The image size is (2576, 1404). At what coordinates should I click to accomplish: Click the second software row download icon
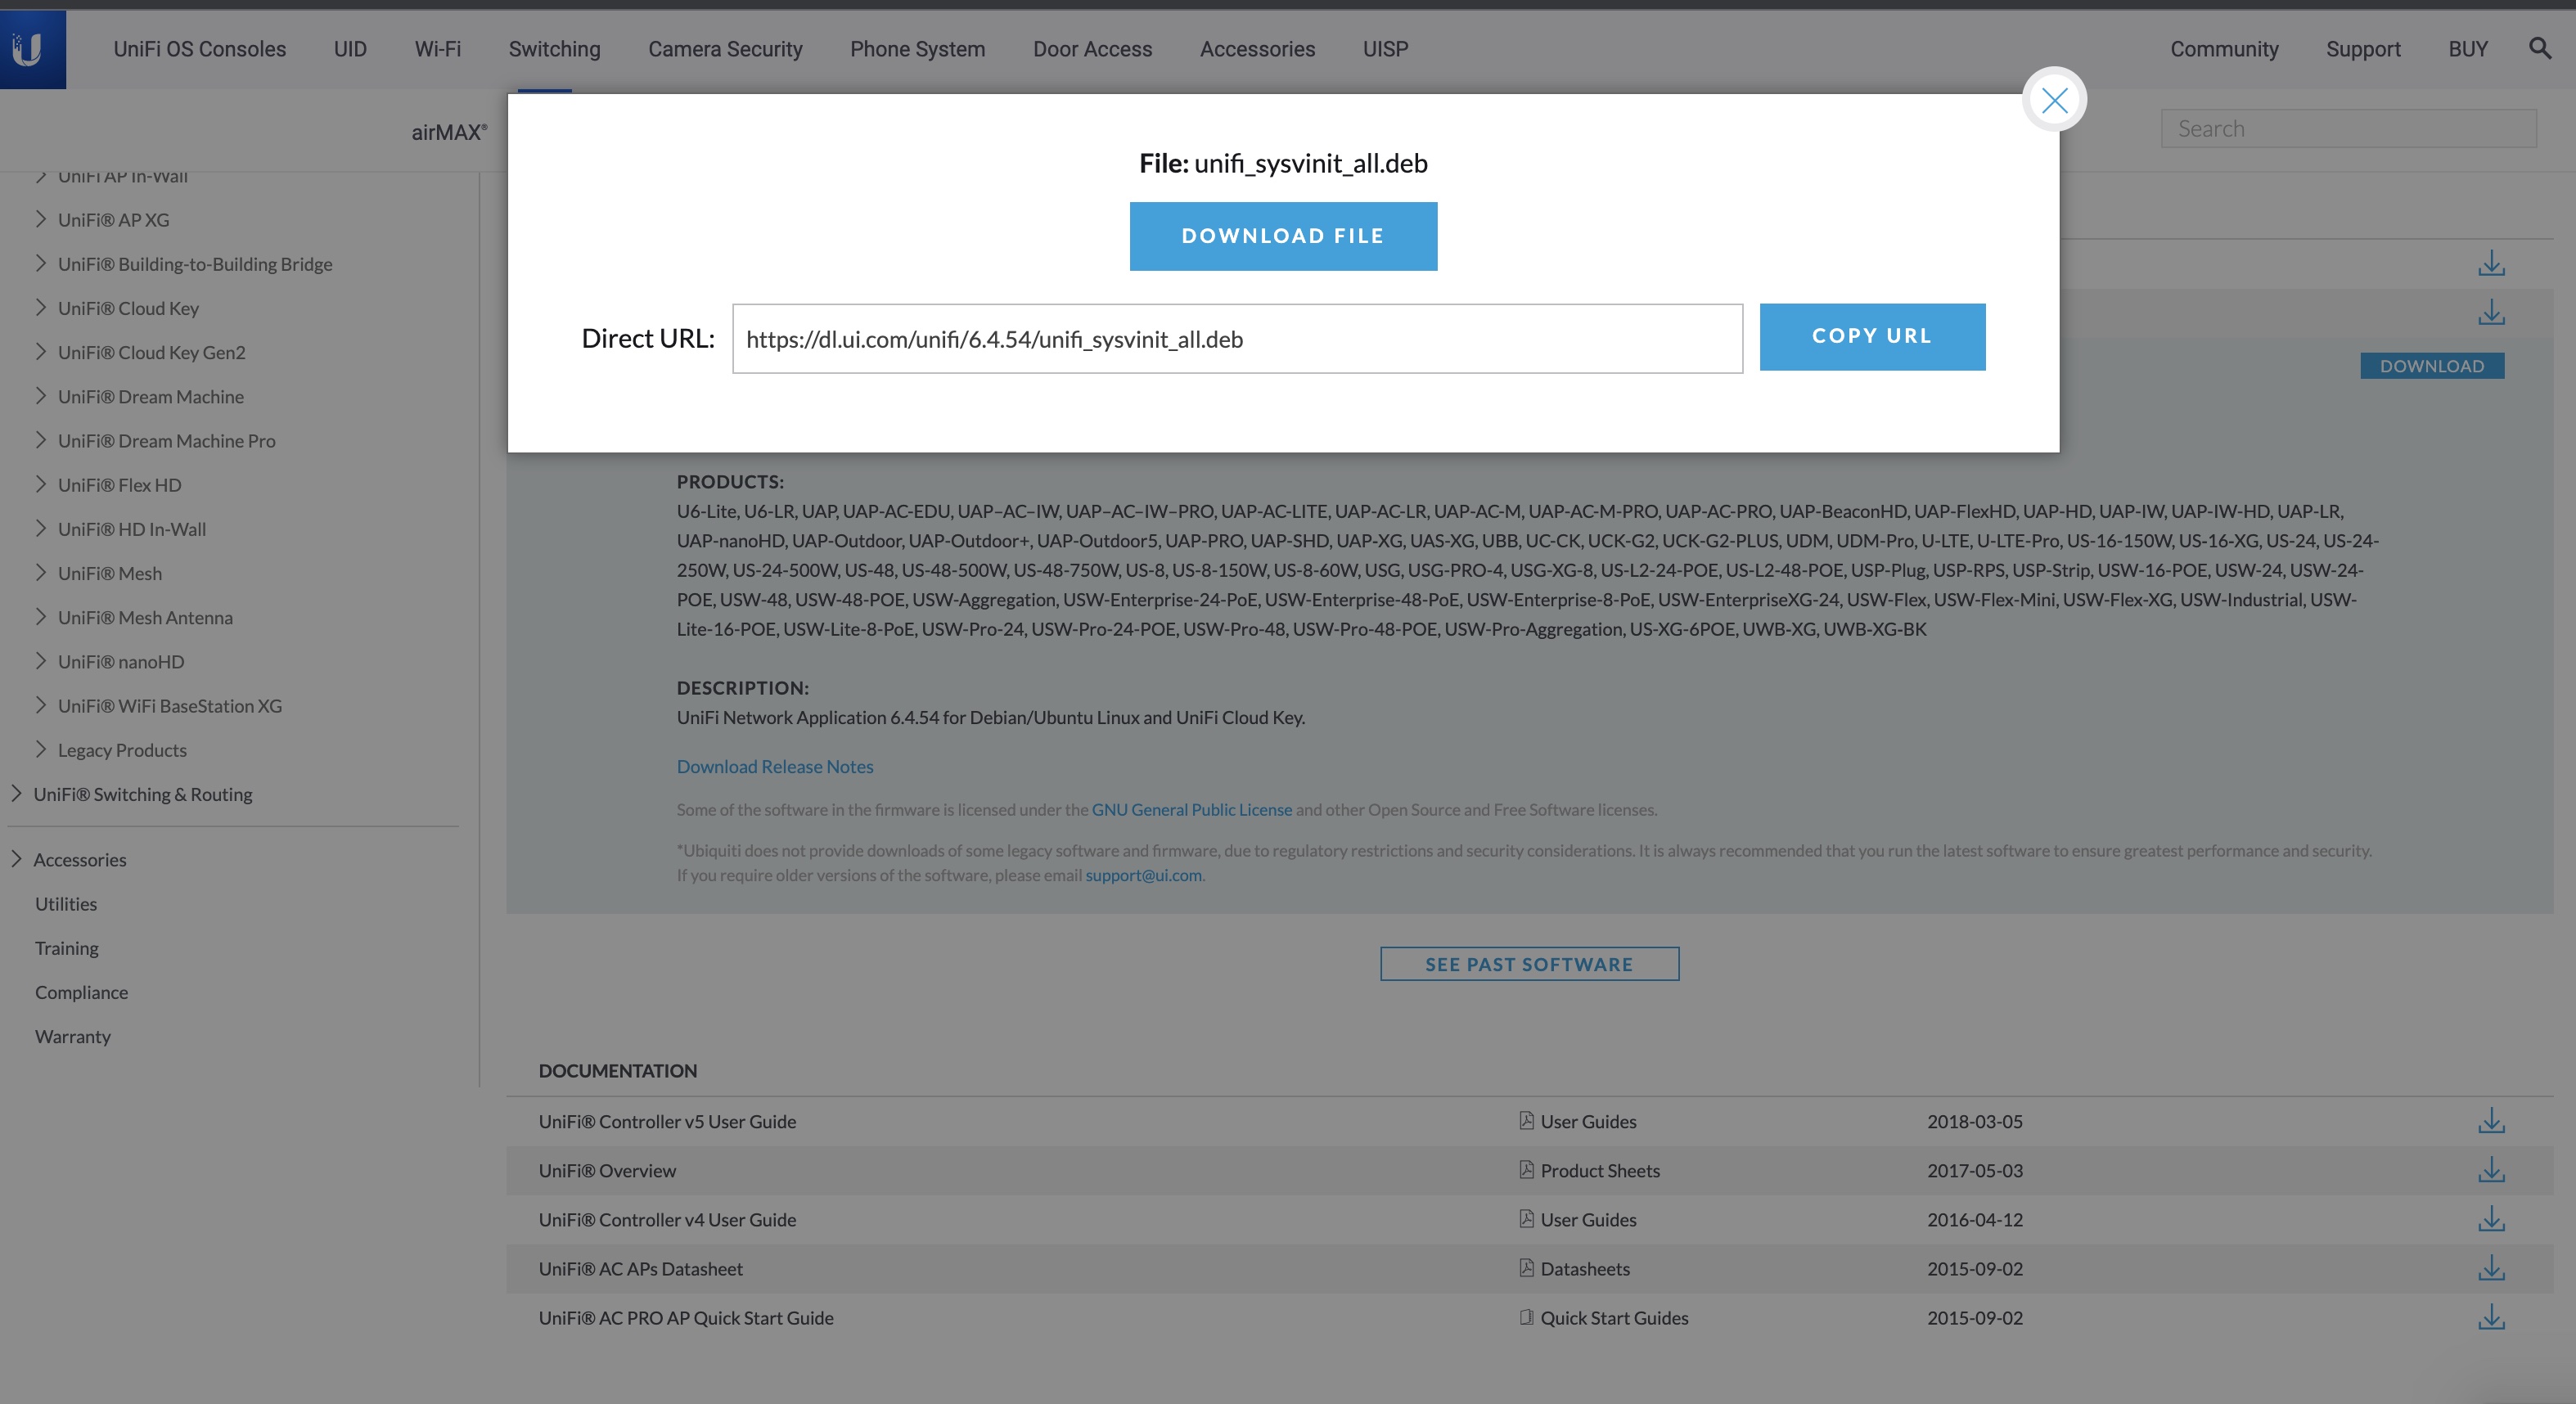click(2491, 312)
